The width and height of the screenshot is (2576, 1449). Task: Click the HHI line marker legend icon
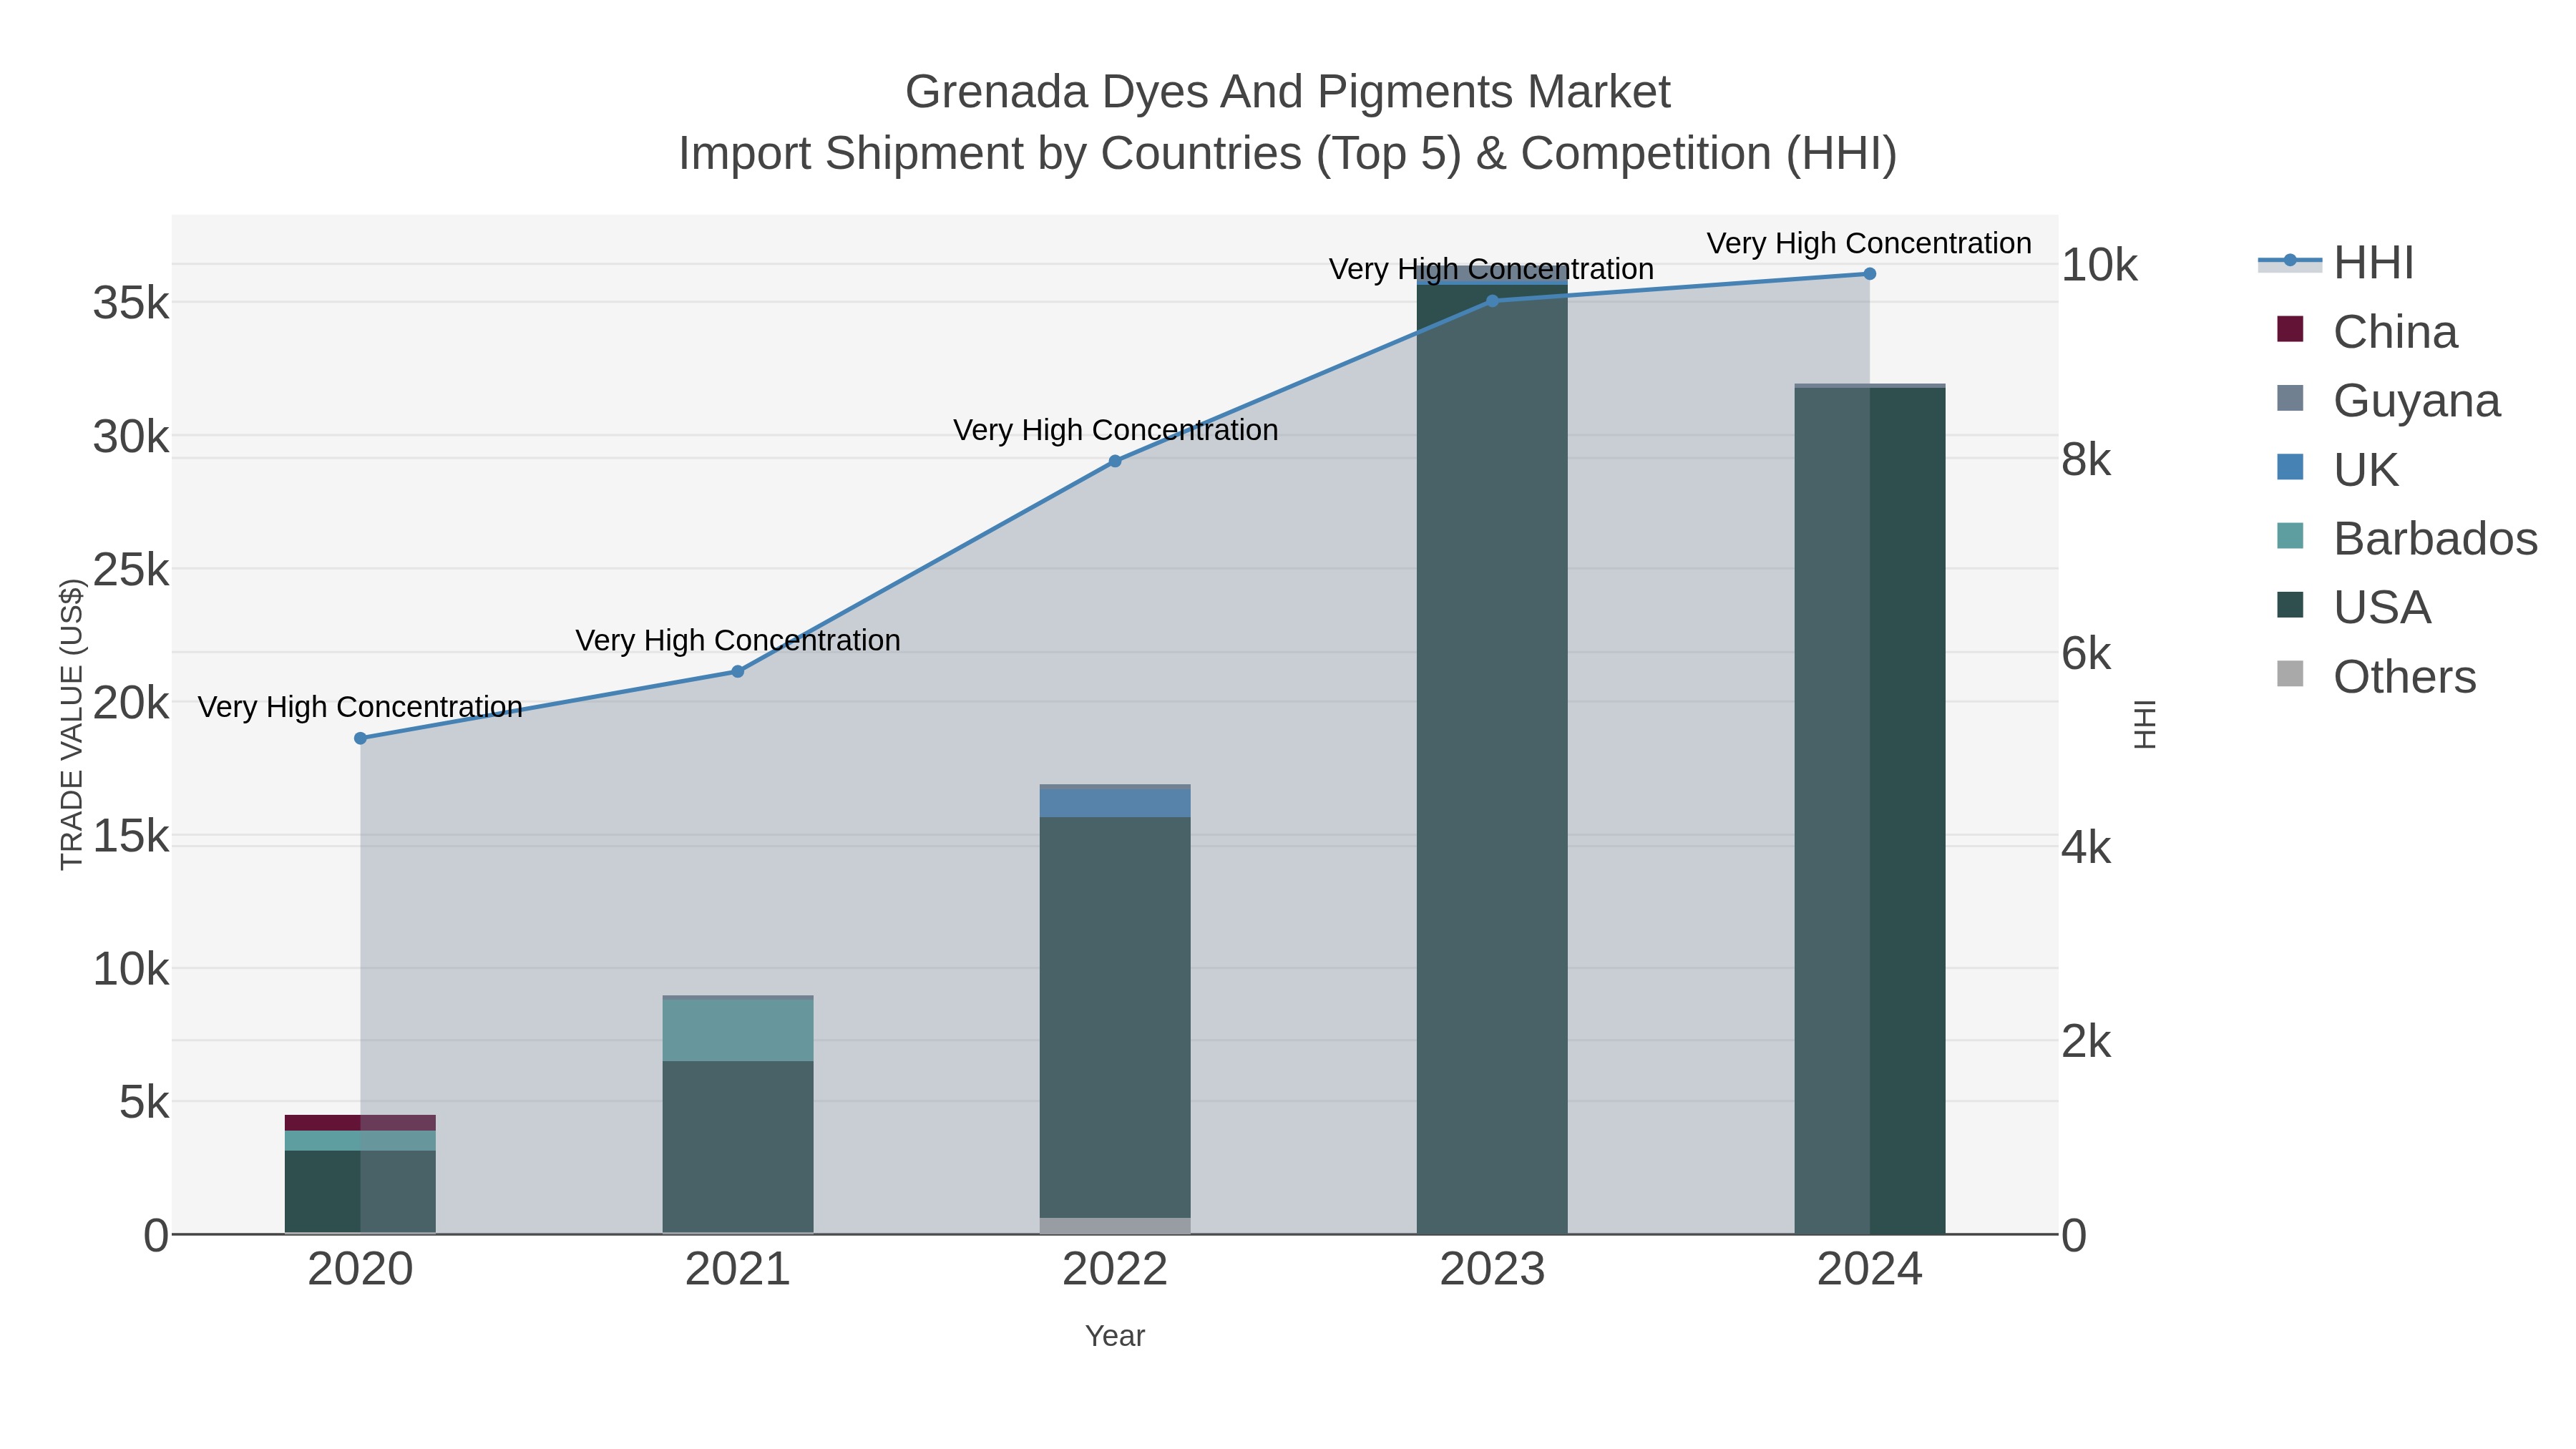coord(2290,261)
